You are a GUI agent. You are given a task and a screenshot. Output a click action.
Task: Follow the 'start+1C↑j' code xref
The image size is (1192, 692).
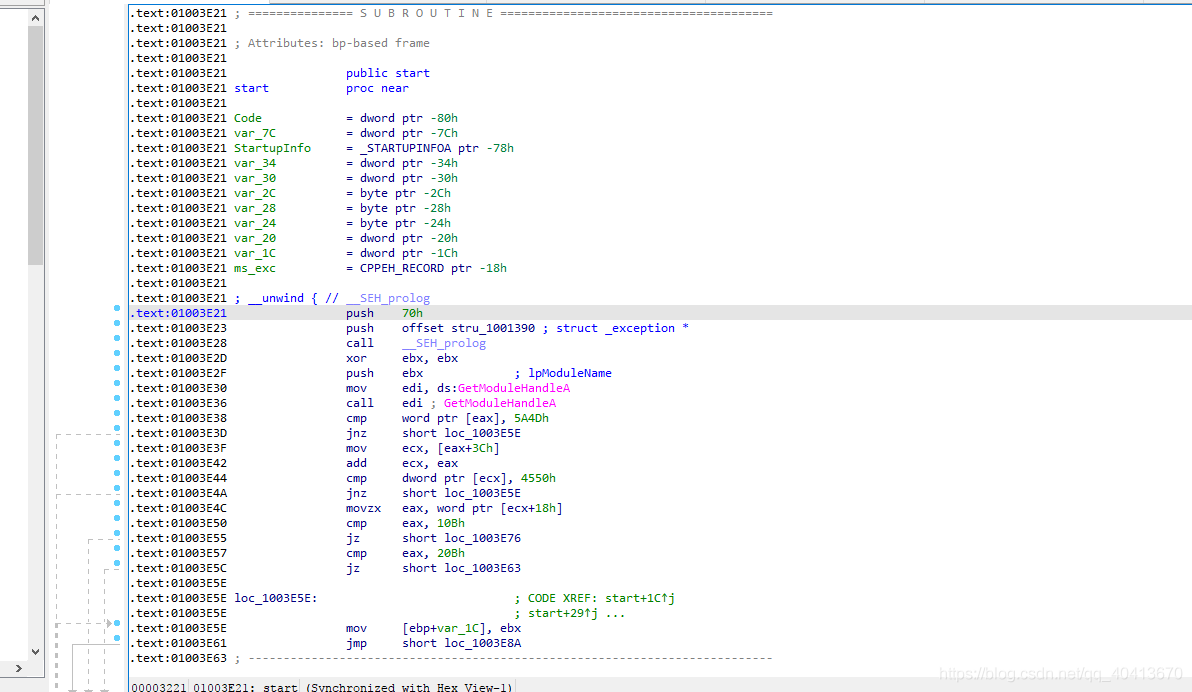click(x=640, y=598)
